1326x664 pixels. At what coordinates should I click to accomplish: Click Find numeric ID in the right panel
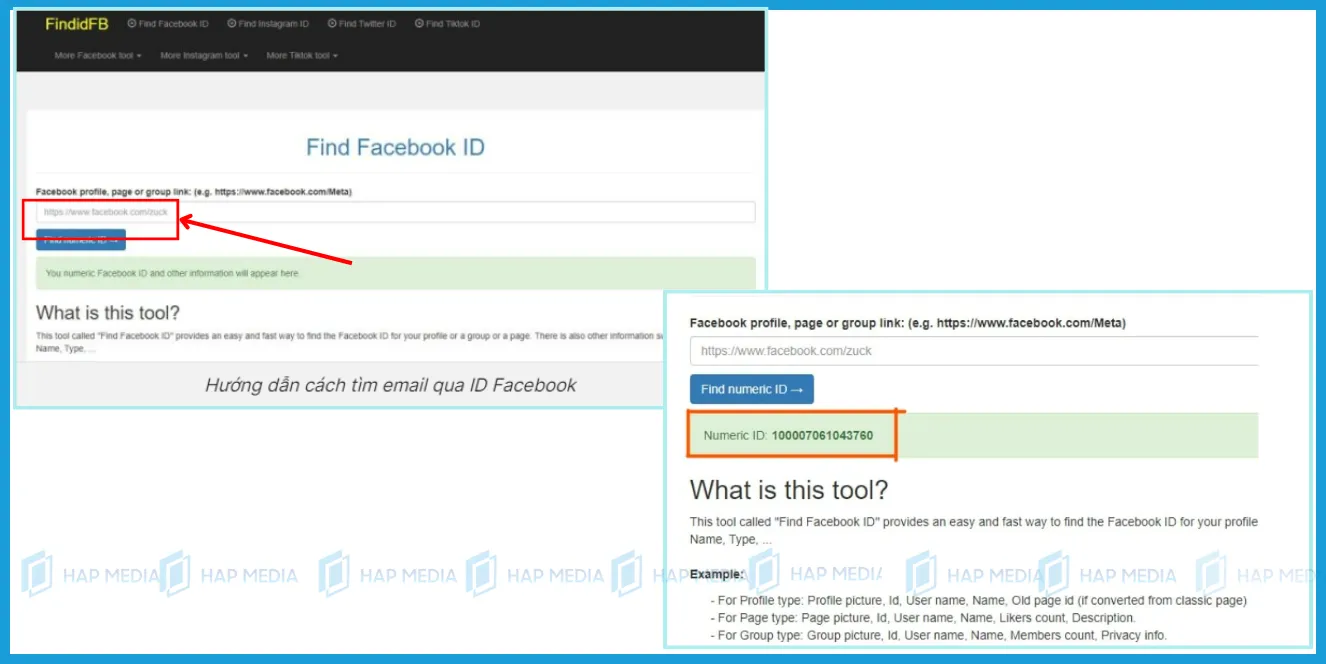(751, 389)
